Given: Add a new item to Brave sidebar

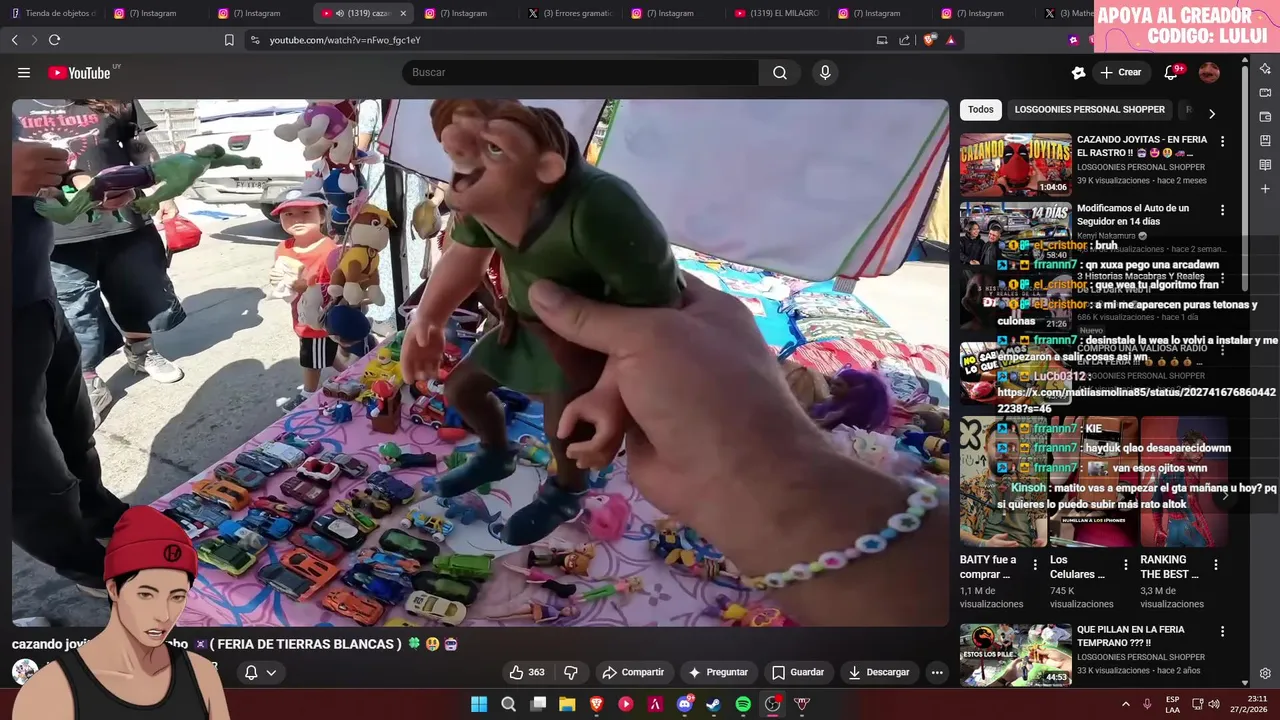Looking at the screenshot, I should pos(1265,189).
